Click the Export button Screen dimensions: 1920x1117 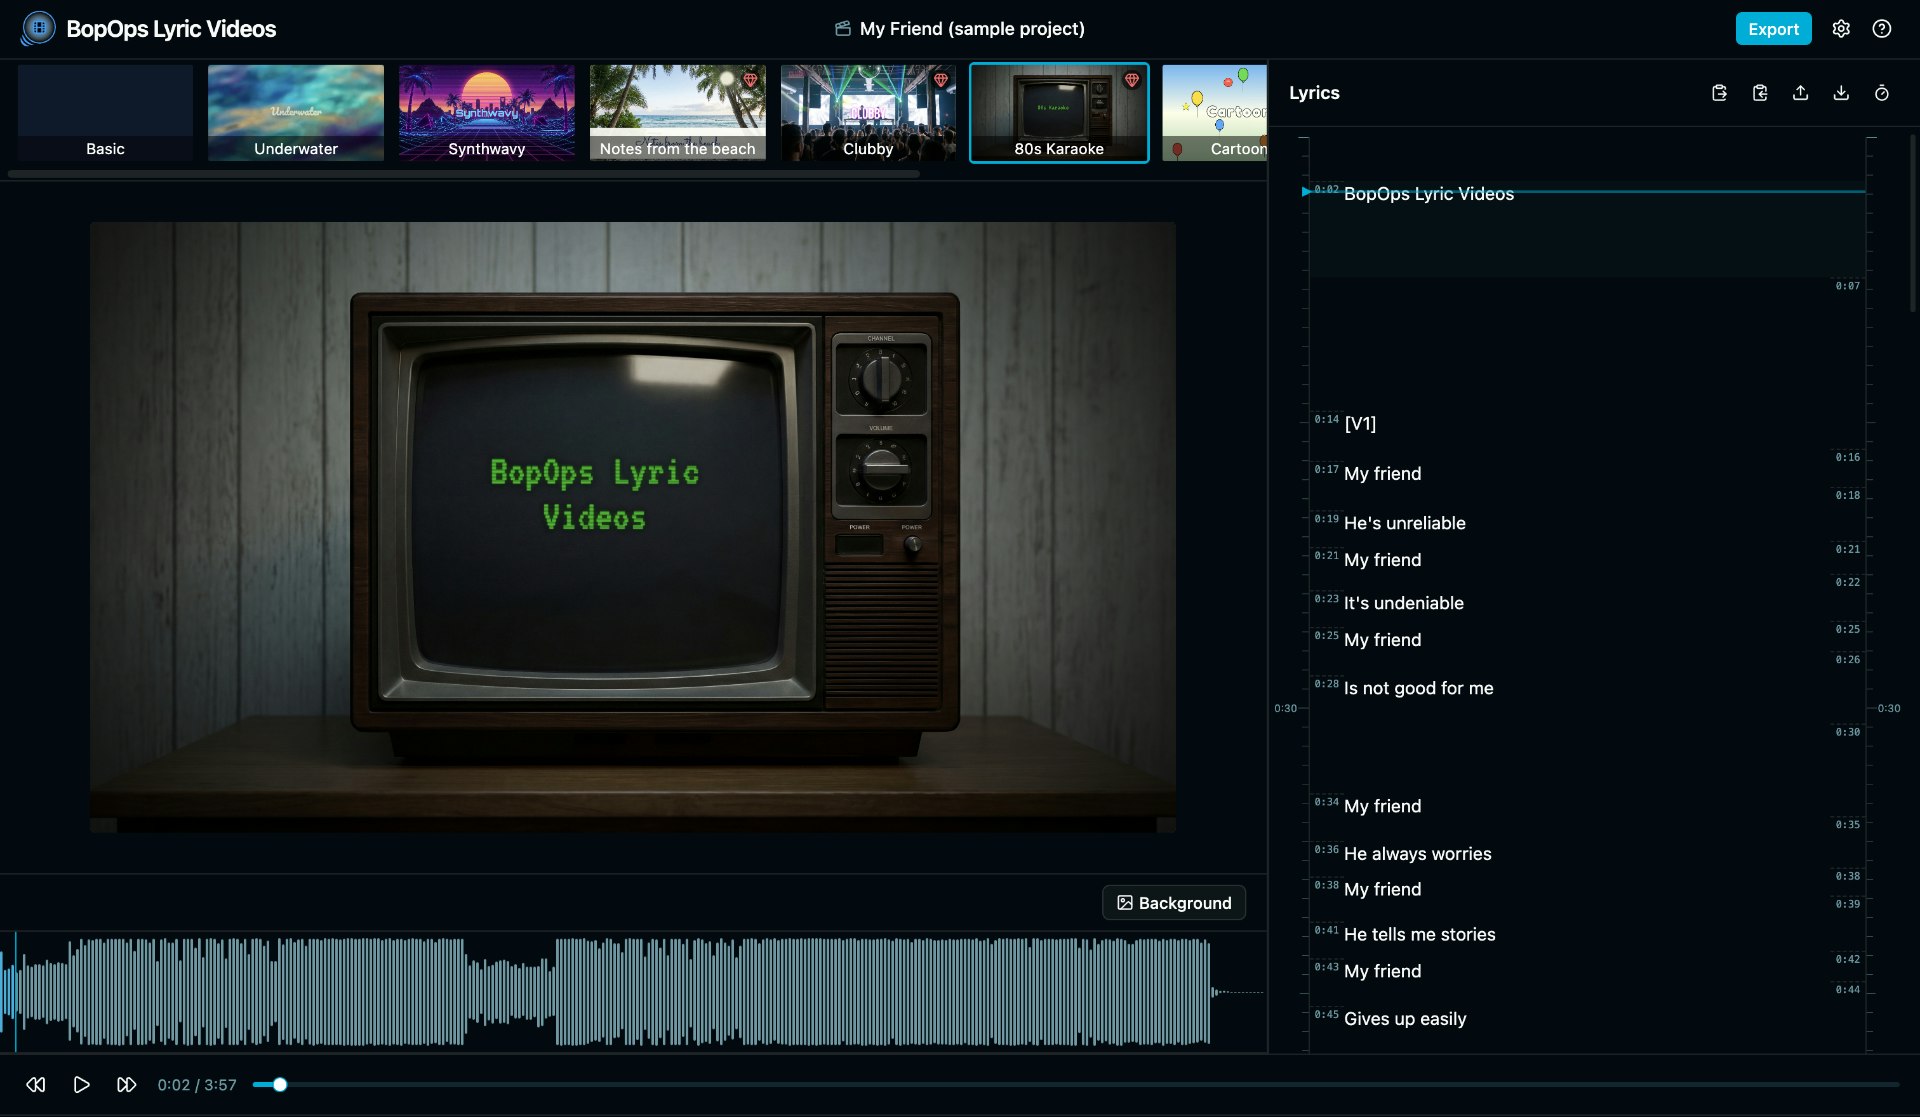pyautogui.click(x=1773, y=29)
